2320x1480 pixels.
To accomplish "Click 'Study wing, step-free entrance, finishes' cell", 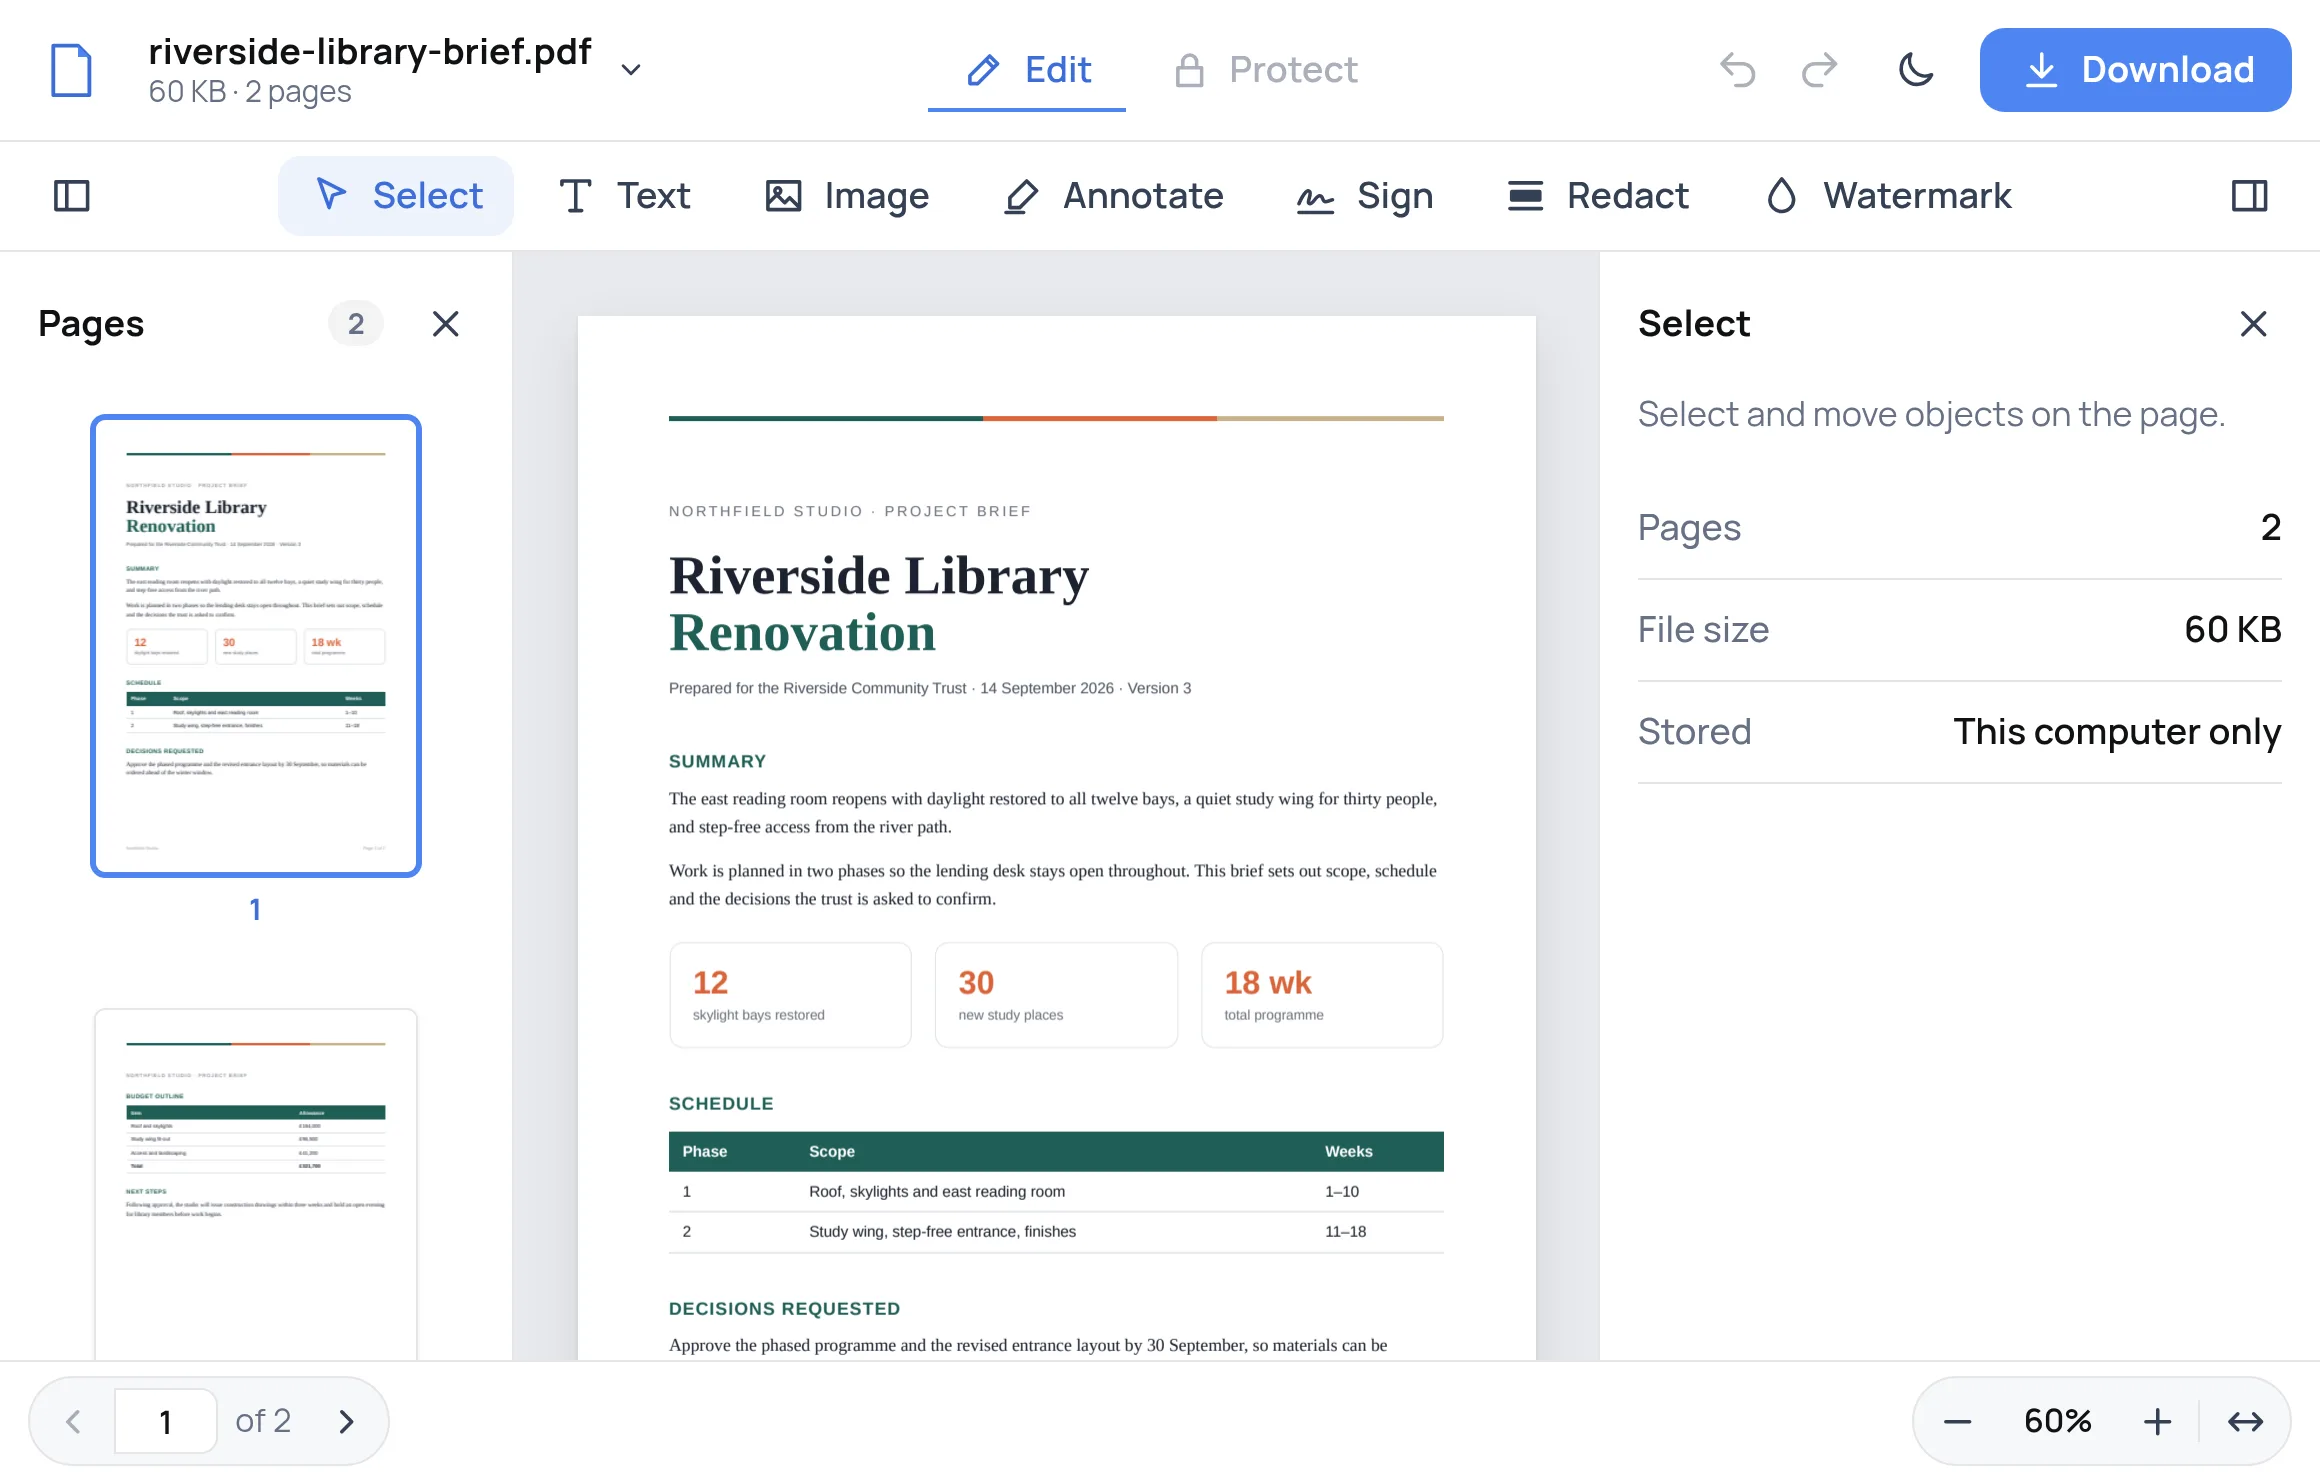I will click(x=943, y=1232).
